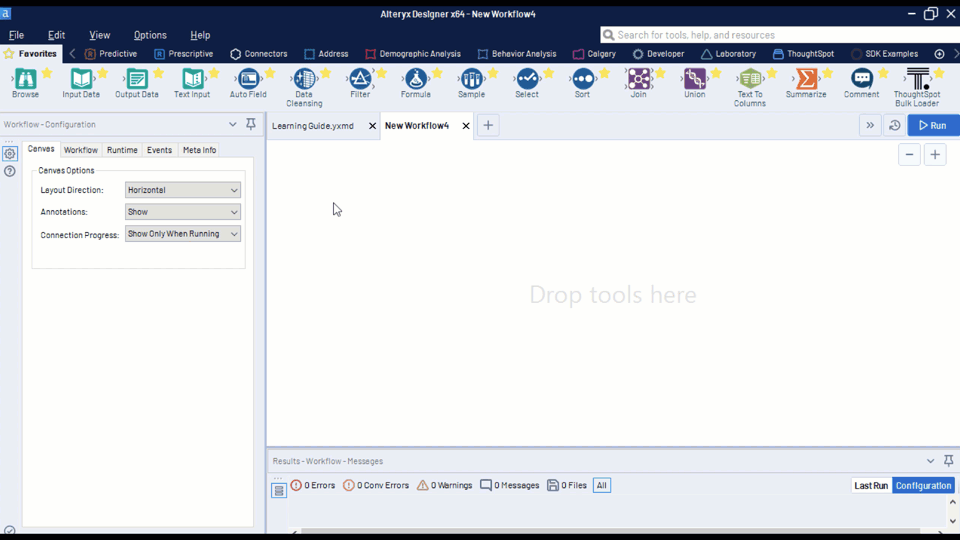
Task: Toggle the favorite star on Input Data tool
Action: (x=103, y=74)
